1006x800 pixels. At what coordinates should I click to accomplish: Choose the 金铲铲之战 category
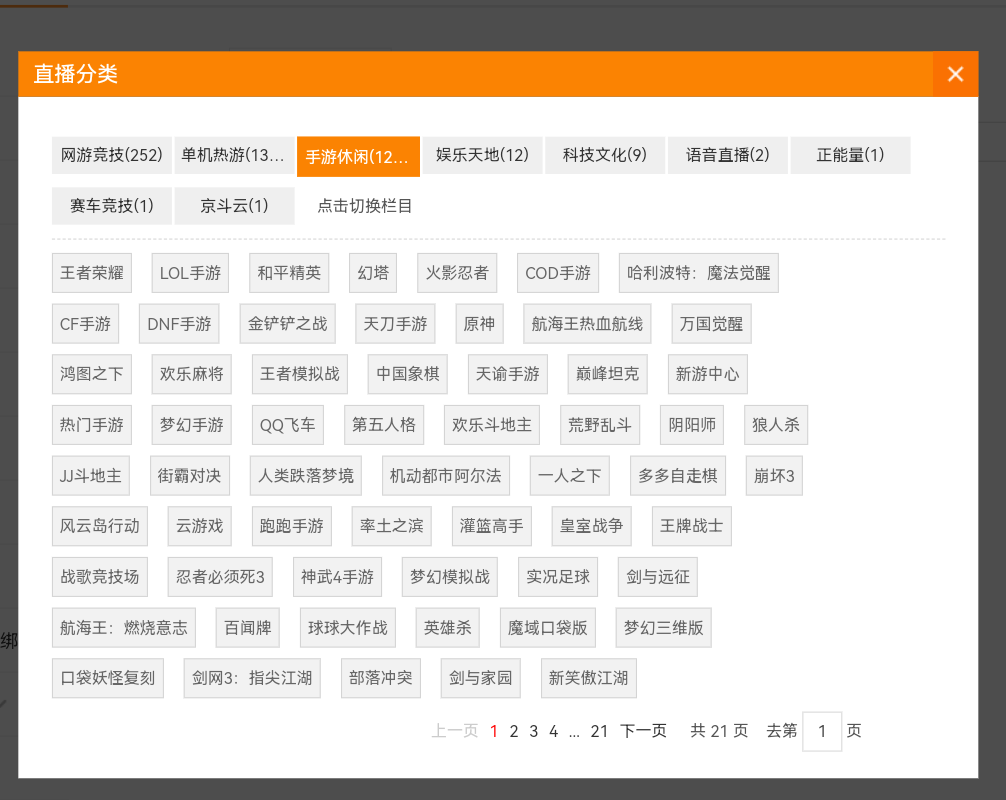pyautogui.click(x=287, y=324)
